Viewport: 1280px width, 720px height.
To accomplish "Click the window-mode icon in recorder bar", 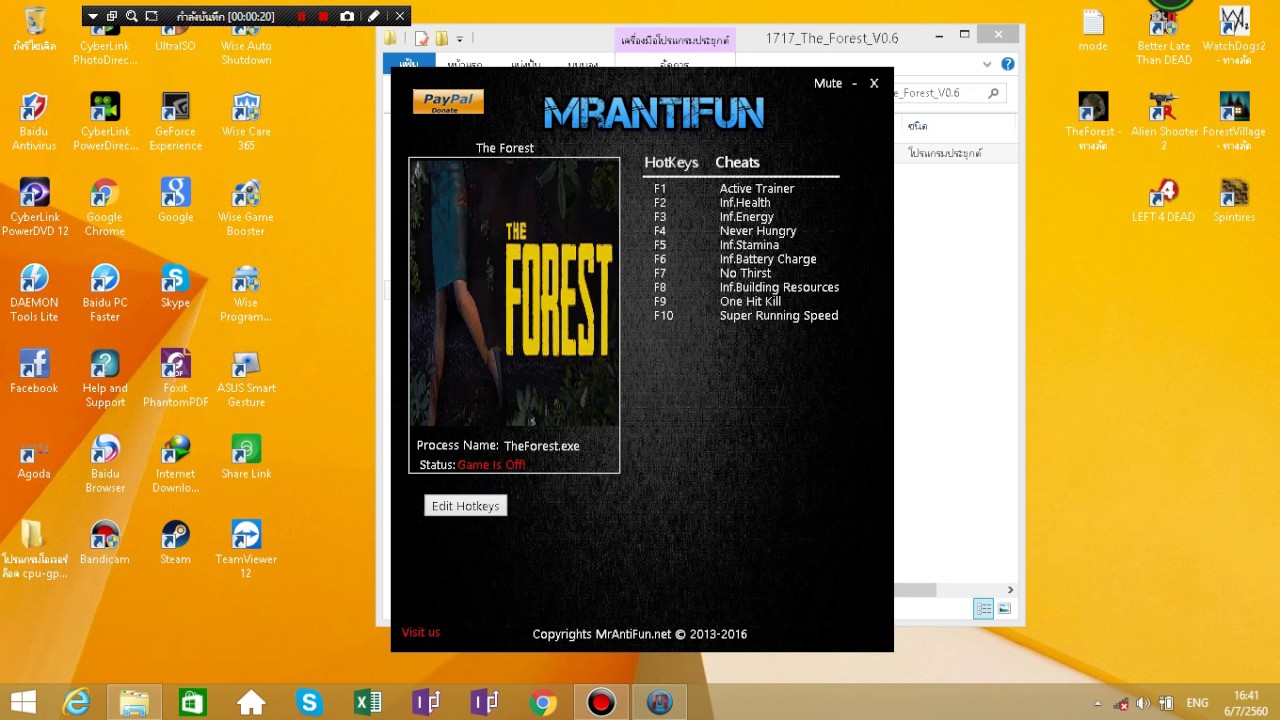I will tap(112, 16).
